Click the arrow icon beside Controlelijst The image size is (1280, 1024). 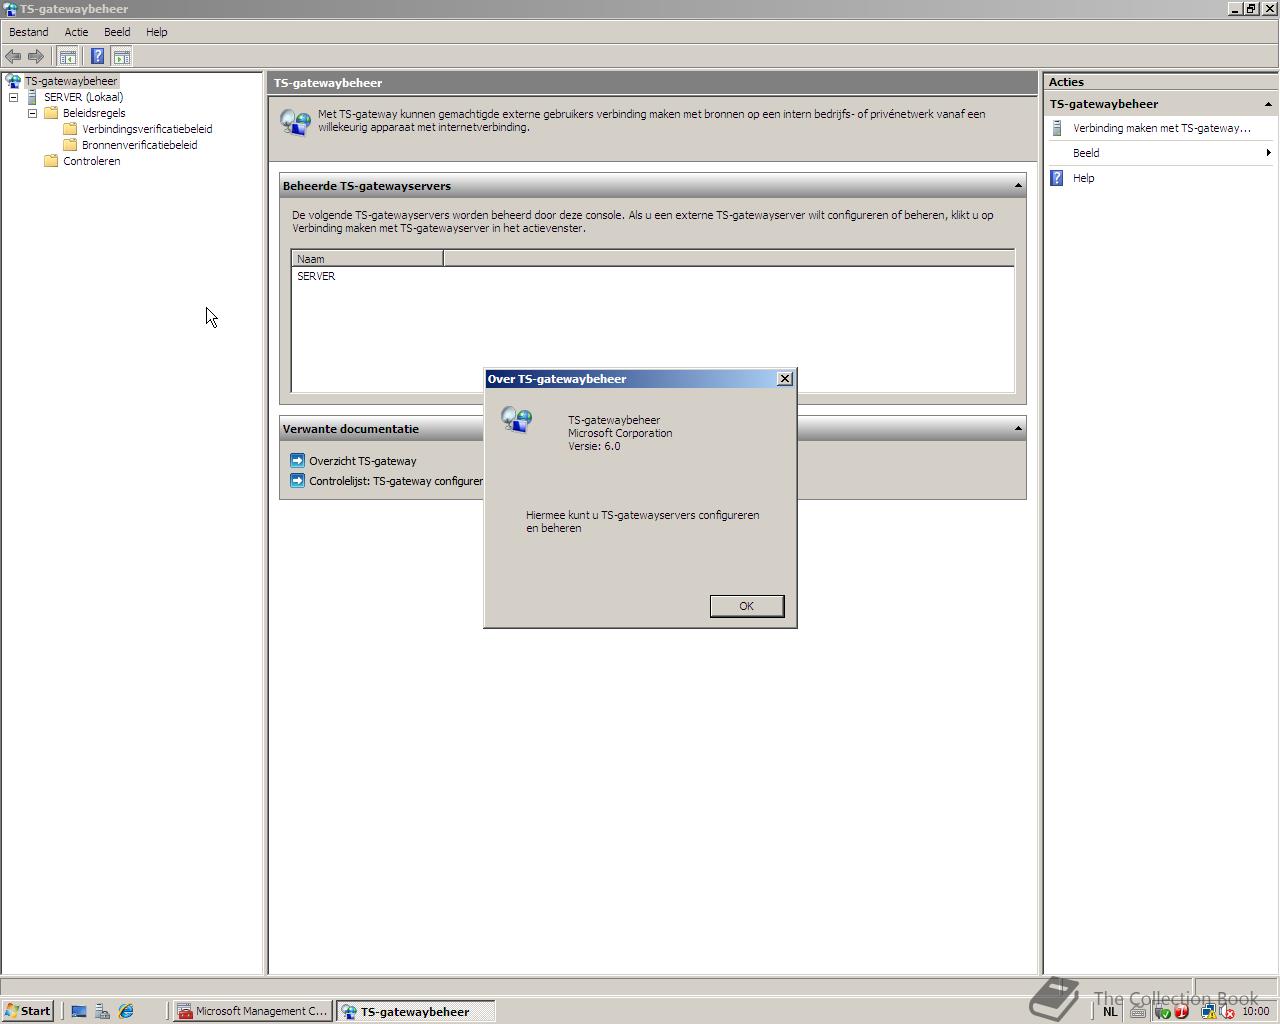297,480
